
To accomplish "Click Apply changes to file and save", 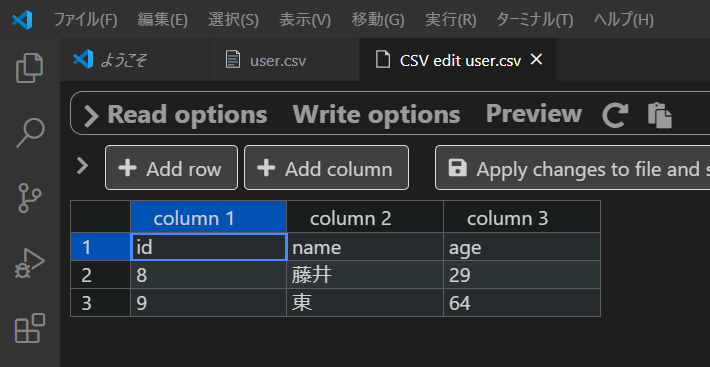I will click(x=573, y=168).
